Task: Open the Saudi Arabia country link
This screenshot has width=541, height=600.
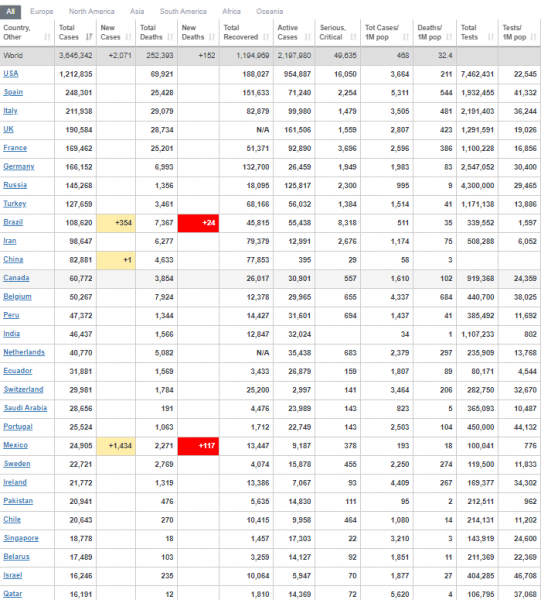Action: pyautogui.click(x=25, y=408)
